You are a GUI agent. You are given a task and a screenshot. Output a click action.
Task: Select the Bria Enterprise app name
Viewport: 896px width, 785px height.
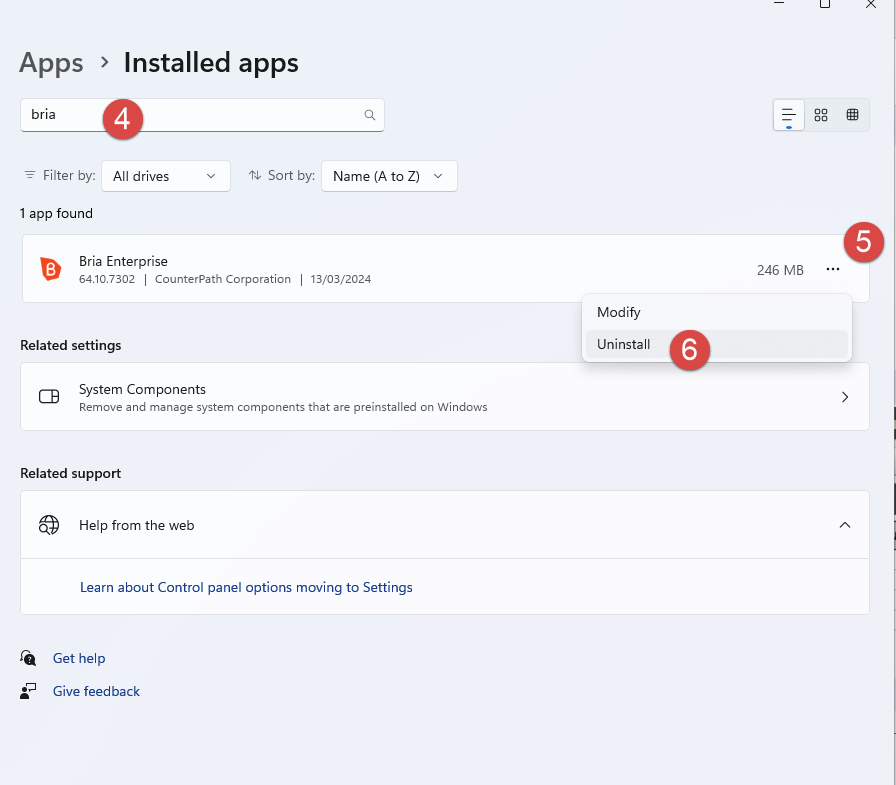(x=123, y=261)
